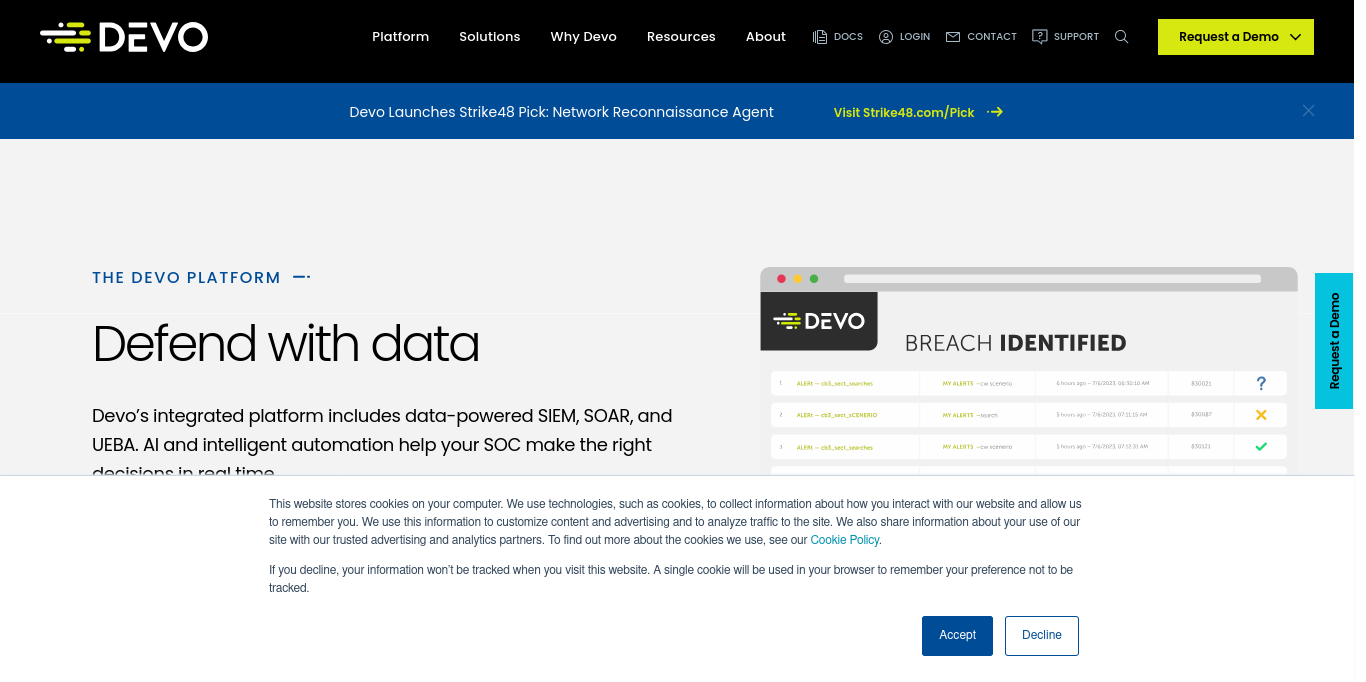Expand the Resources menu
Screen dimensions: 1366x682
pyautogui.click(x=681, y=37)
